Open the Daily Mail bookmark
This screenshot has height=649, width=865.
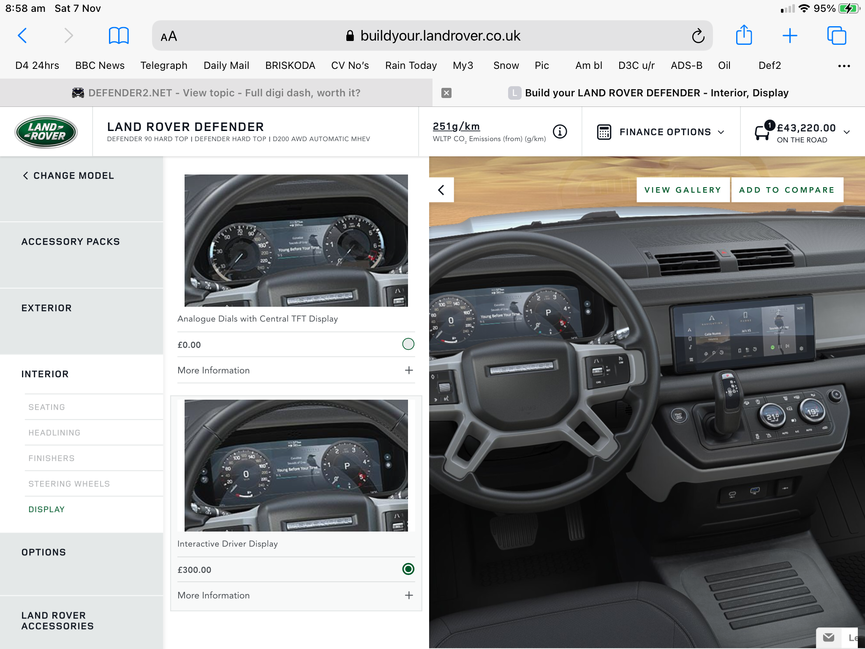(226, 66)
